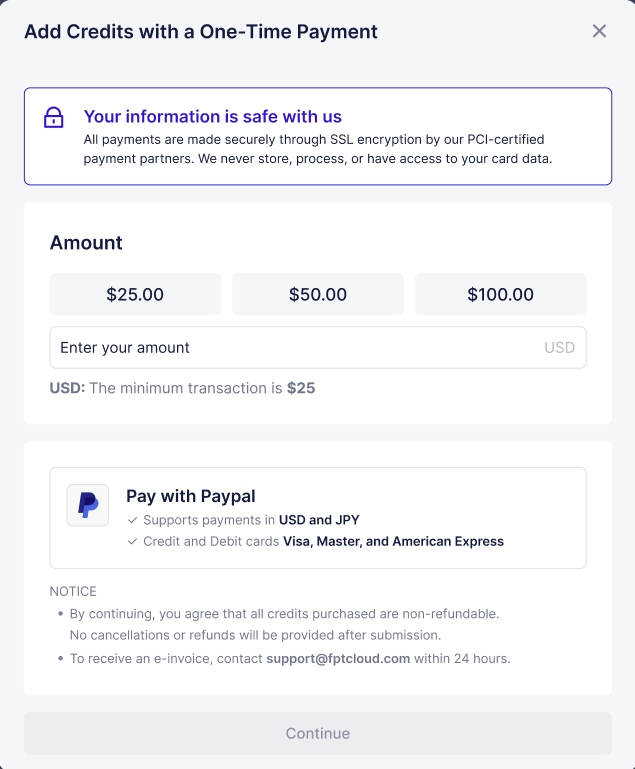This screenshot has height=769, width=635.
Task: Click the 'Your information is safe with us' heading
Action: click(x=213, y=117)
